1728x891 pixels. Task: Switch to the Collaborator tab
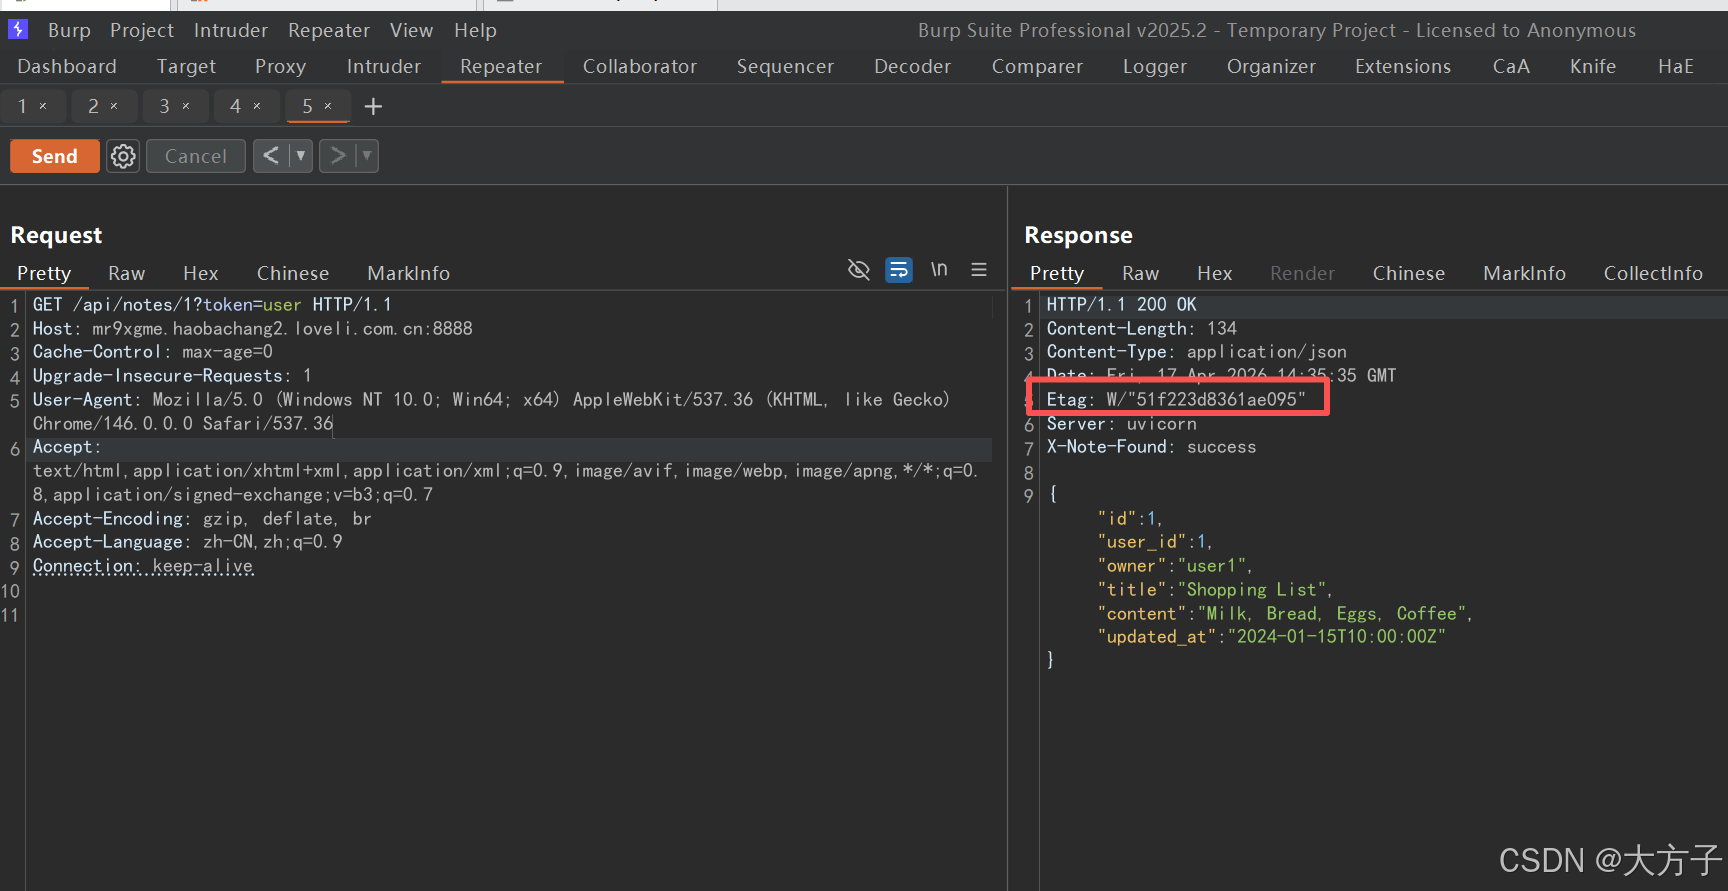(640, 66)
